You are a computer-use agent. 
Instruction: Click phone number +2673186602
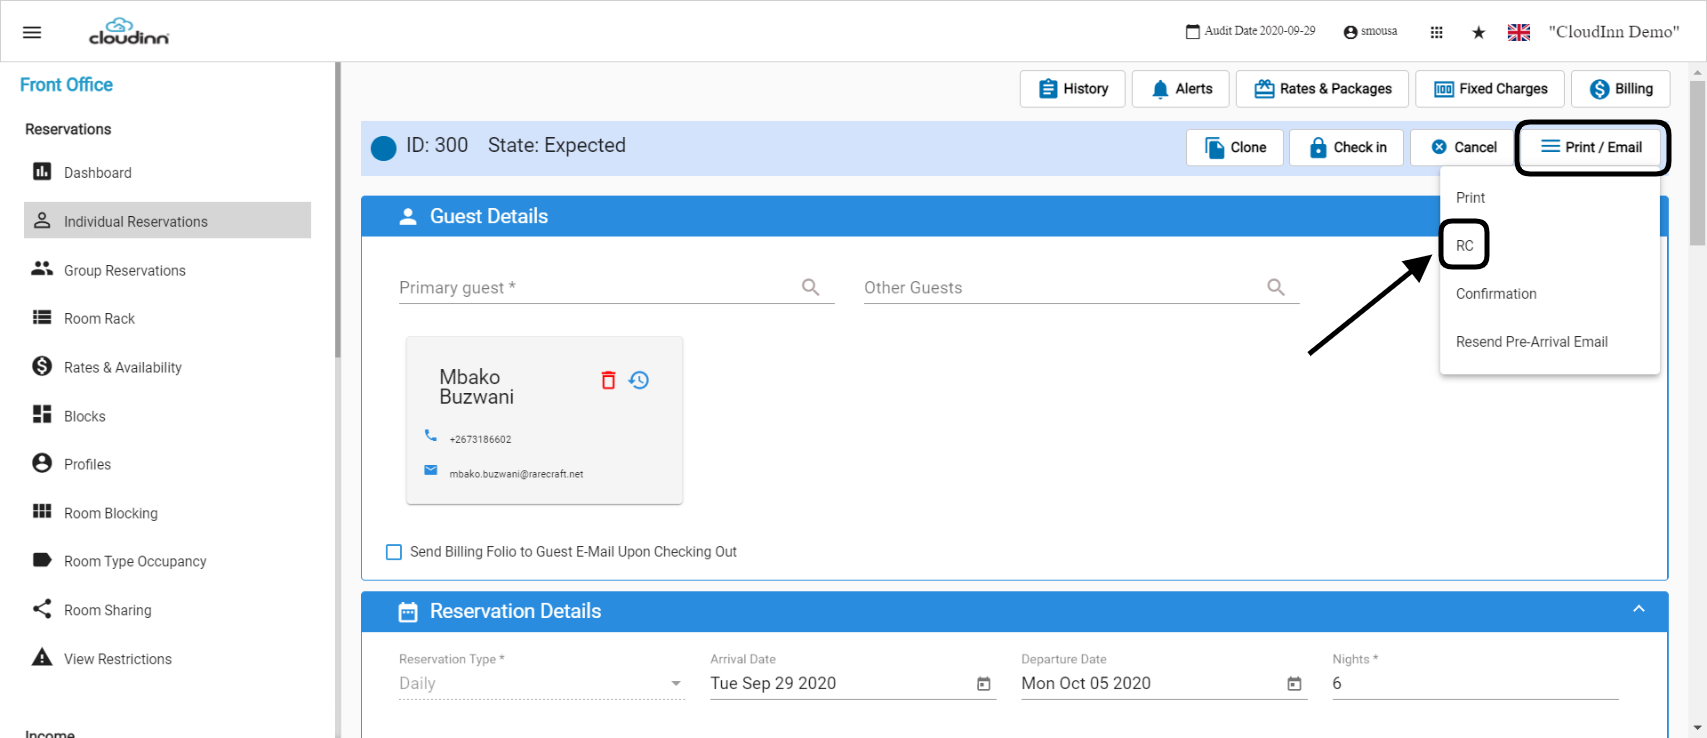(x=480, y=439)
